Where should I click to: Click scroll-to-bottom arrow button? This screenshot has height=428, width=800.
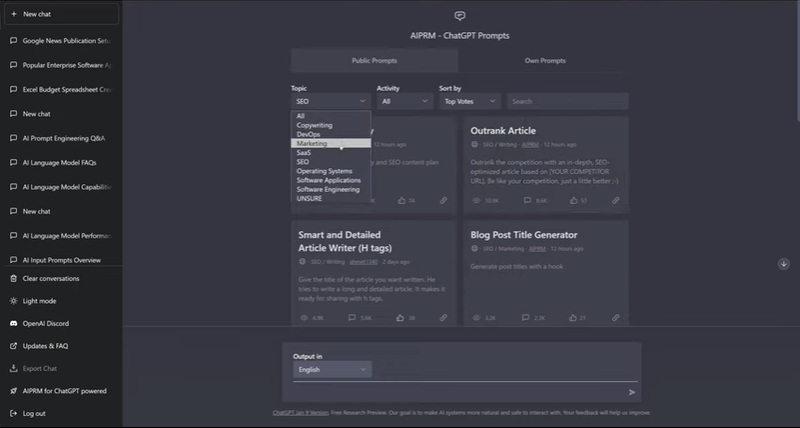pos(784,264)
